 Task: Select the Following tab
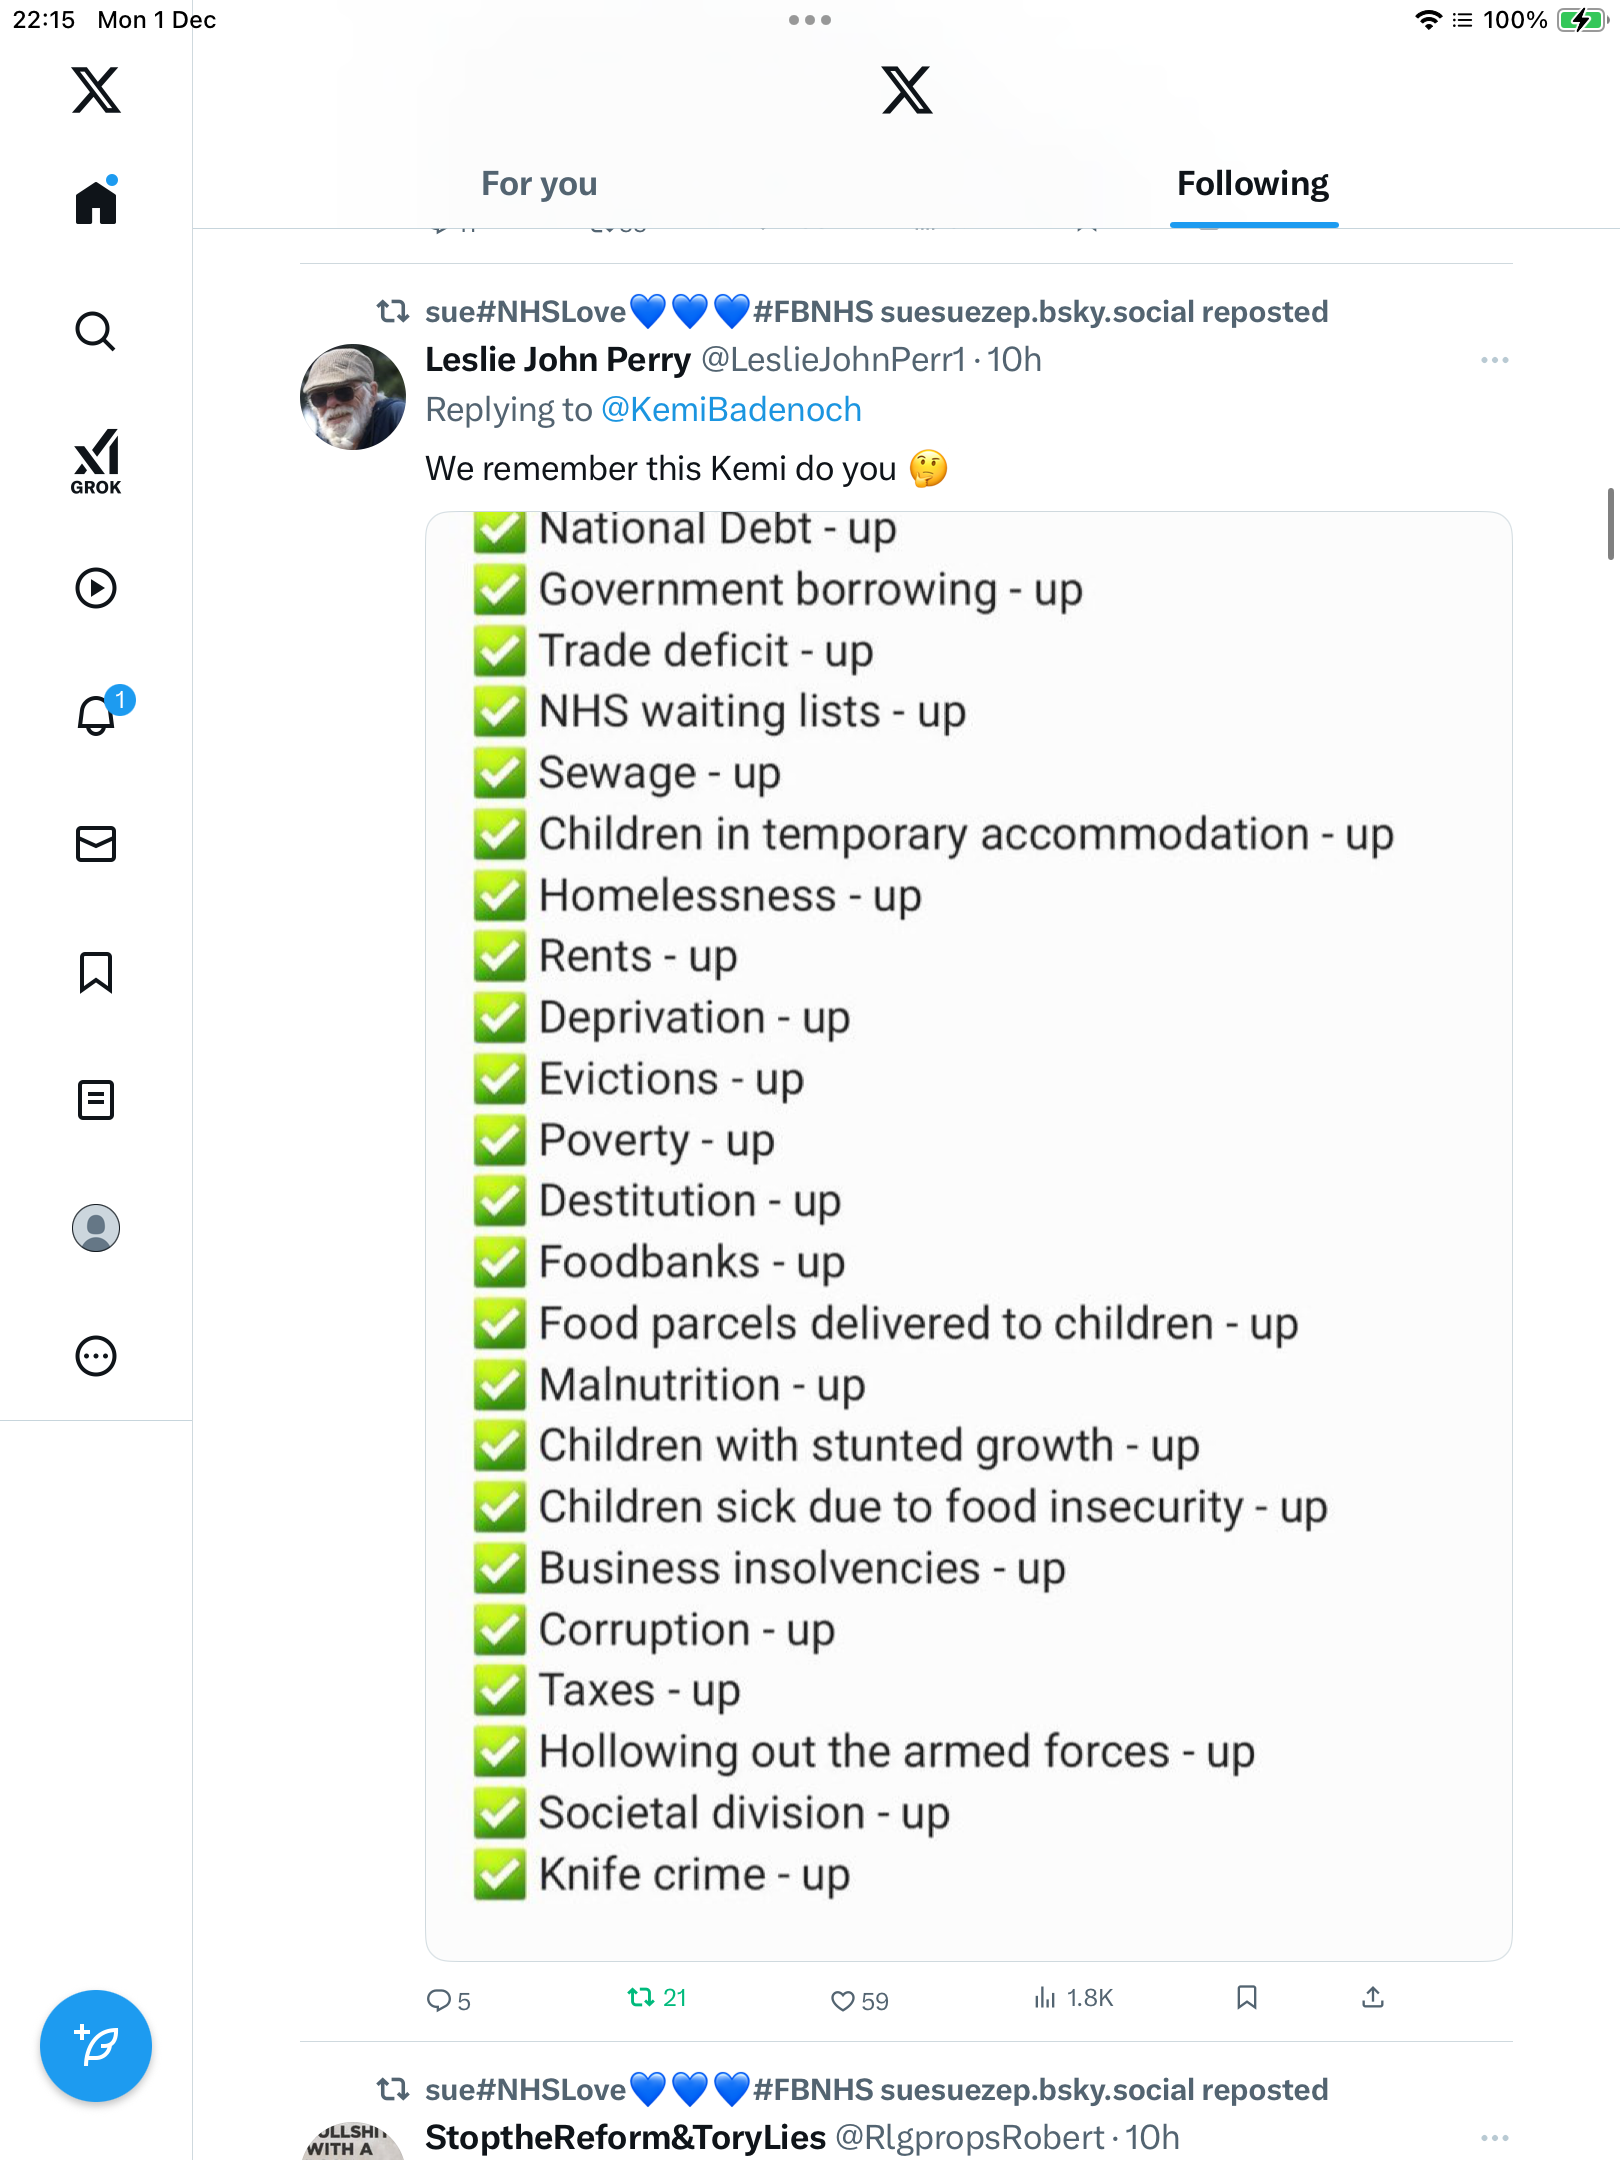(x=1252, y=184)
